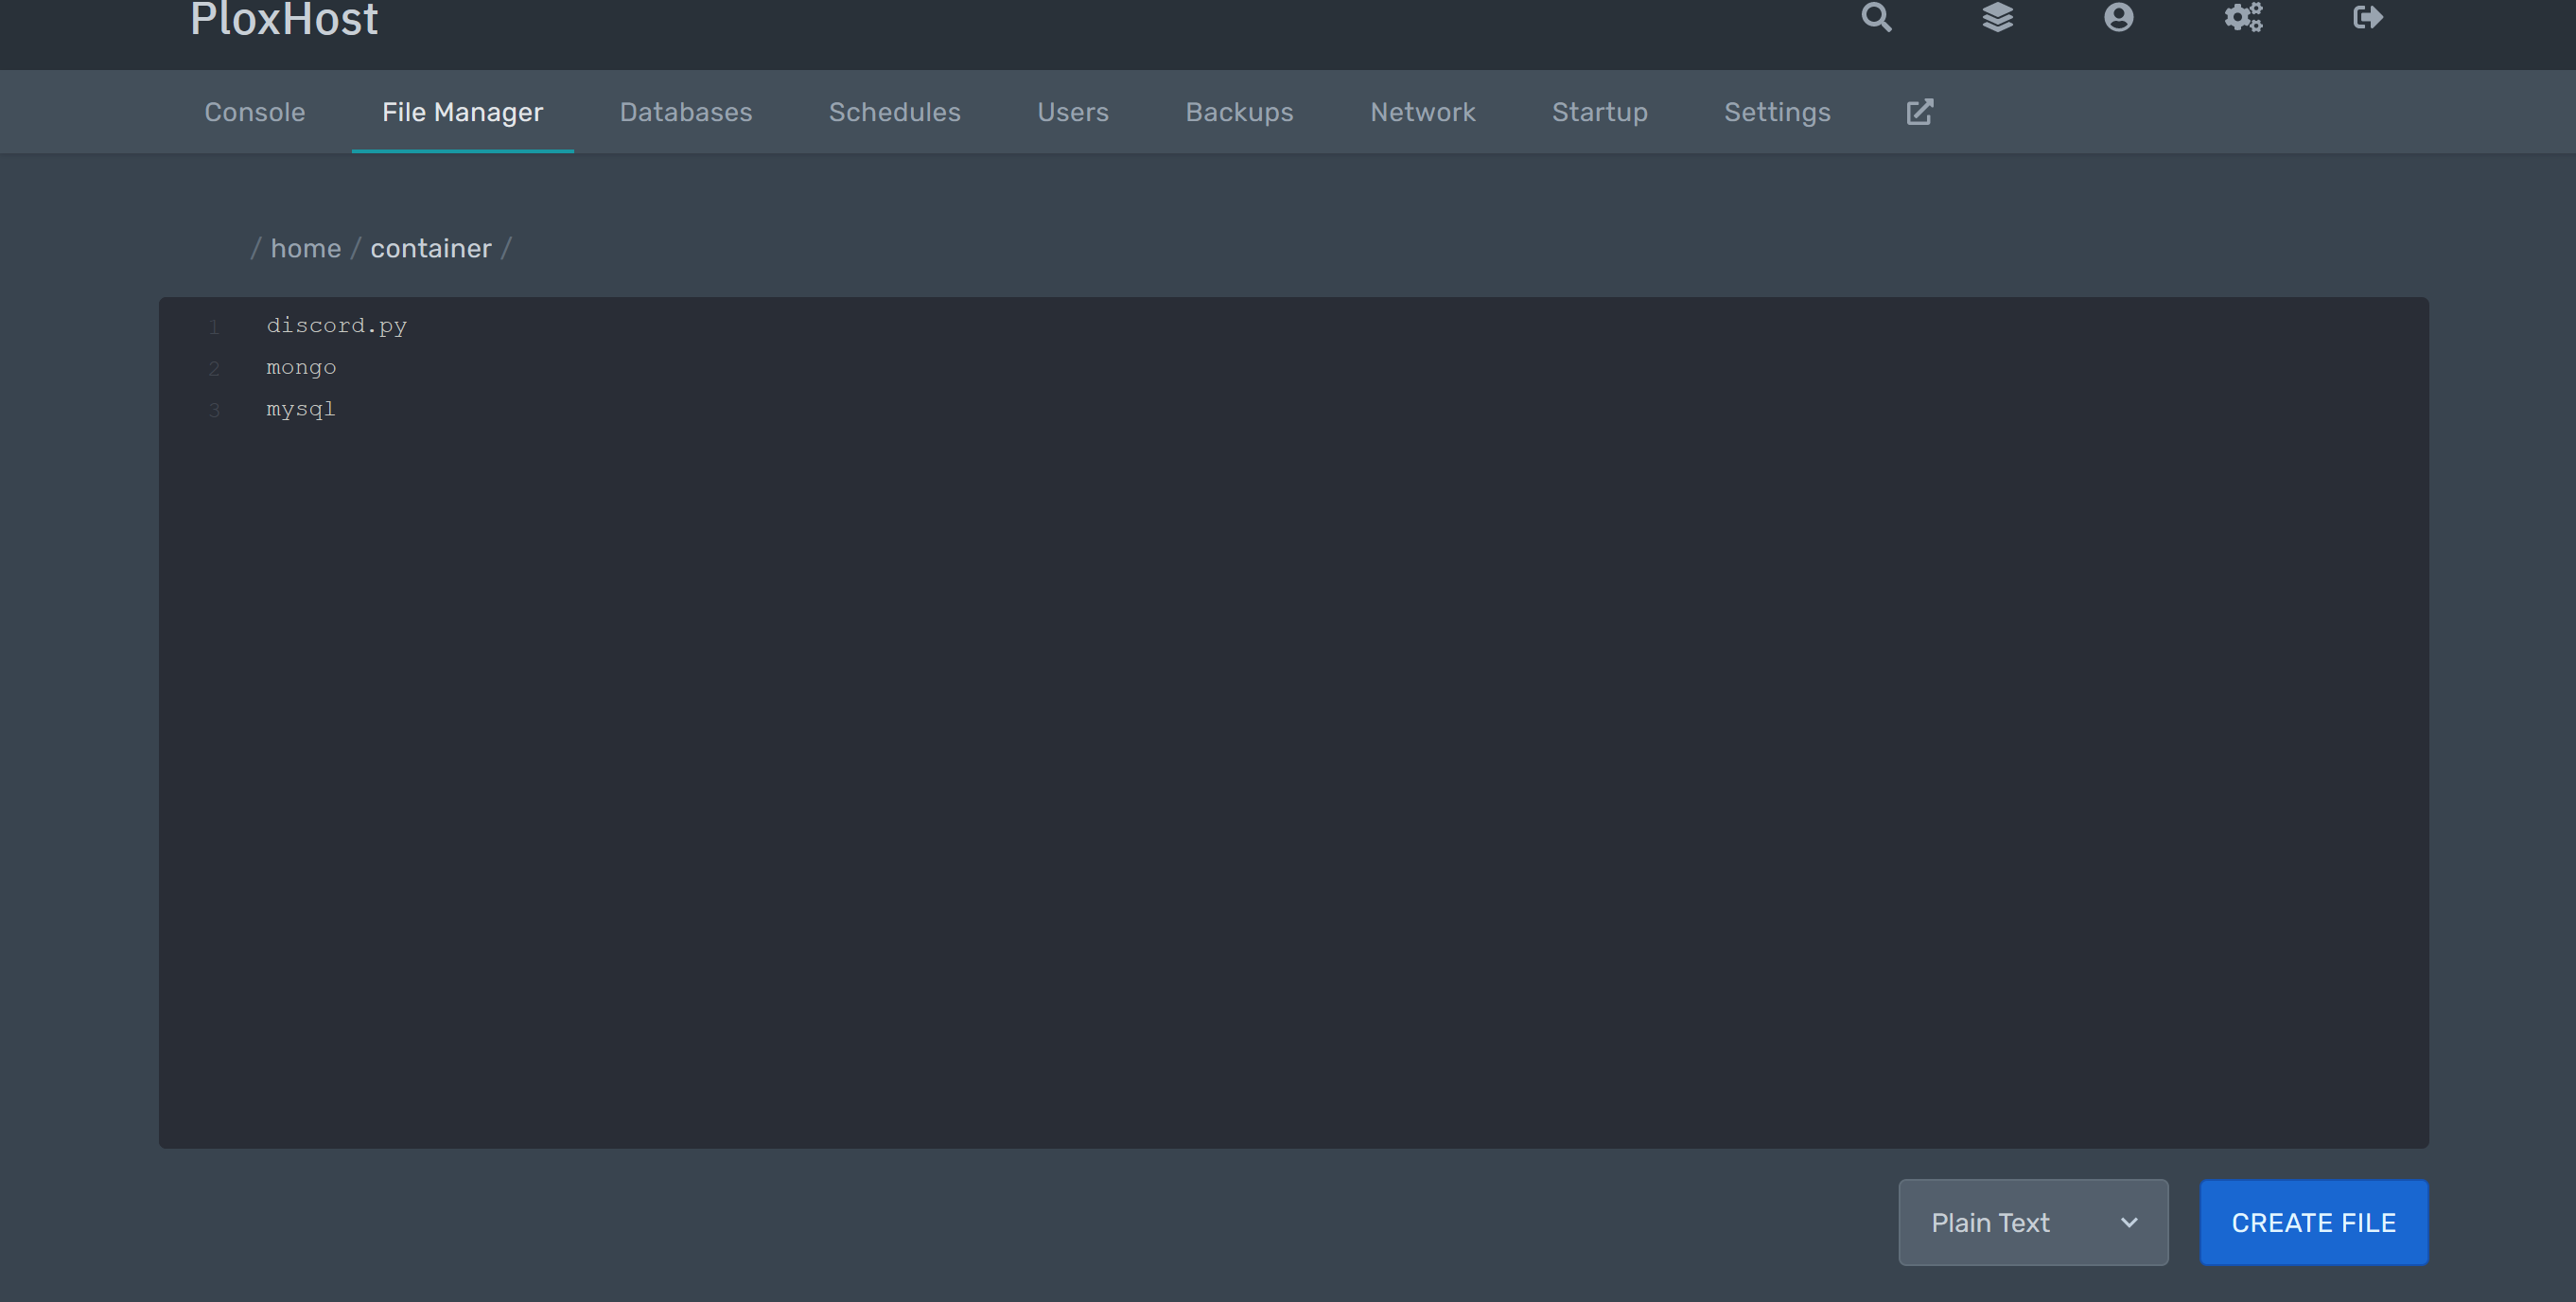Image resolution: width=2576 pixels, height=1302 pixels.
Task: Open the Databases tab
Action: click(686, 112)
